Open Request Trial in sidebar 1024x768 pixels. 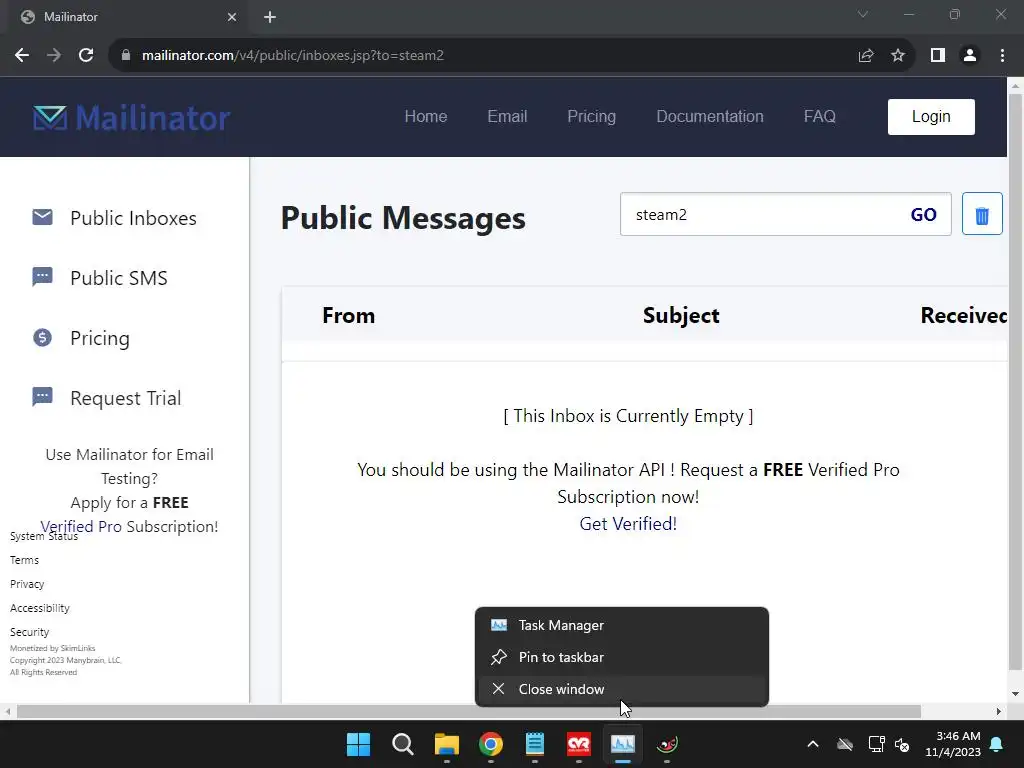pyautogui.click(x=125, y=398)
